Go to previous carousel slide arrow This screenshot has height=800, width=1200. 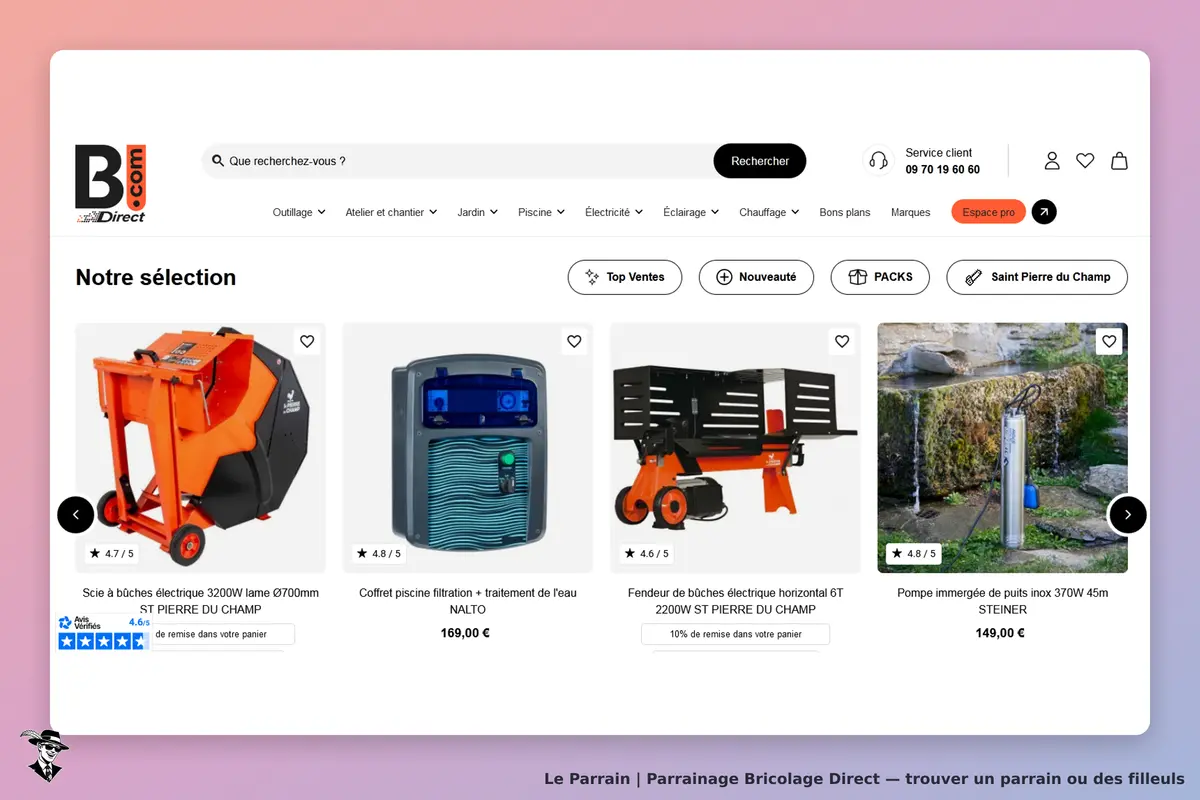(x=76, y=515)
